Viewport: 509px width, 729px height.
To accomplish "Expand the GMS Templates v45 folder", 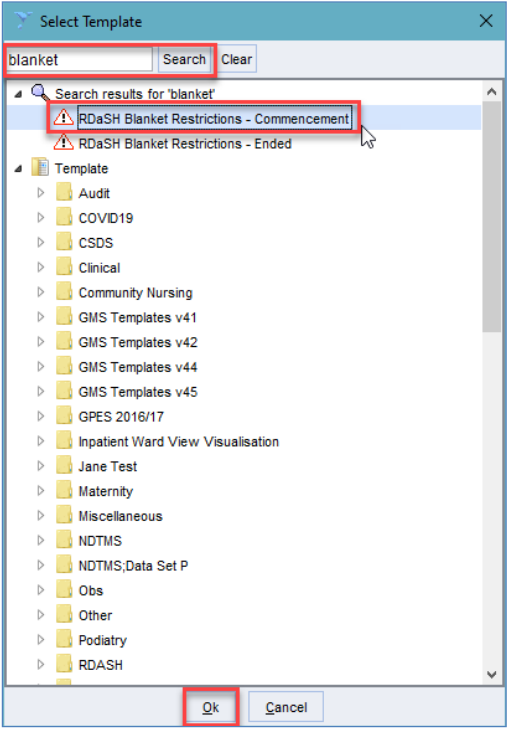I will 40,391.
